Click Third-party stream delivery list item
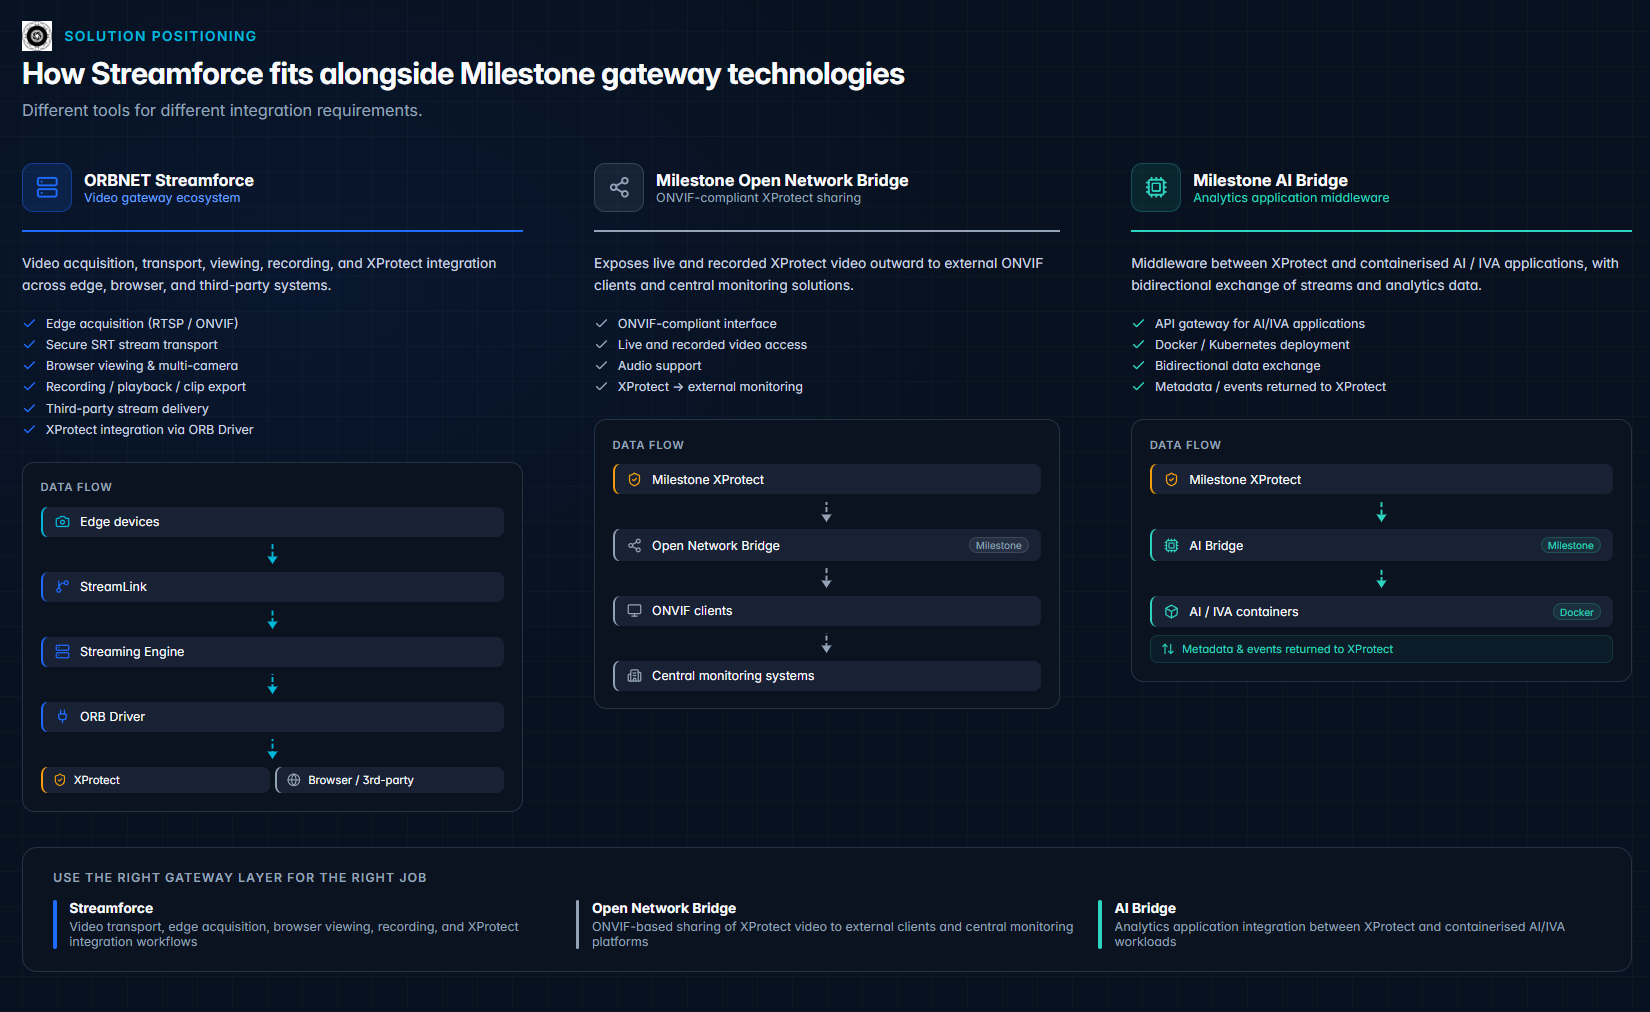The width and height of the screenshot is (1650, 1012). point(127,409)
